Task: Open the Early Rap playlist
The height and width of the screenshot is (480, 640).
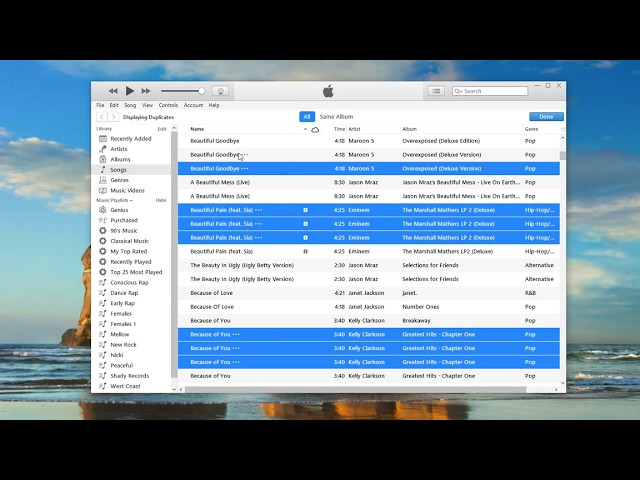Action: 122,303
